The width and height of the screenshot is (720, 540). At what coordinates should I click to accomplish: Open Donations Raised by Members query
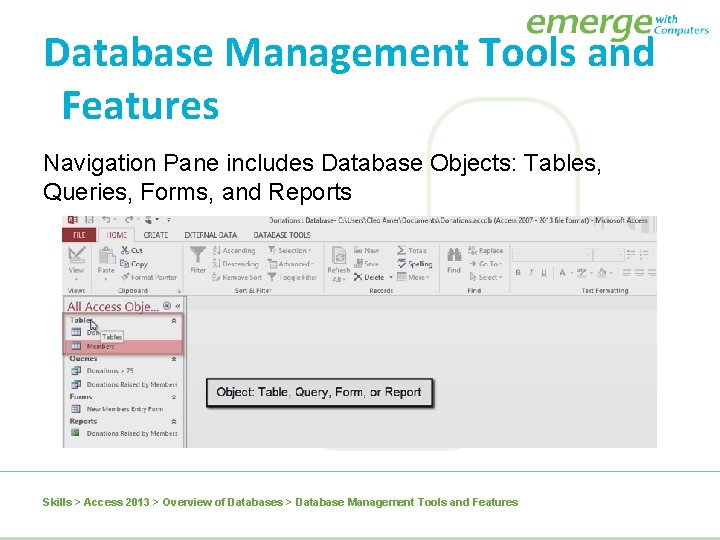coord(124,384)
